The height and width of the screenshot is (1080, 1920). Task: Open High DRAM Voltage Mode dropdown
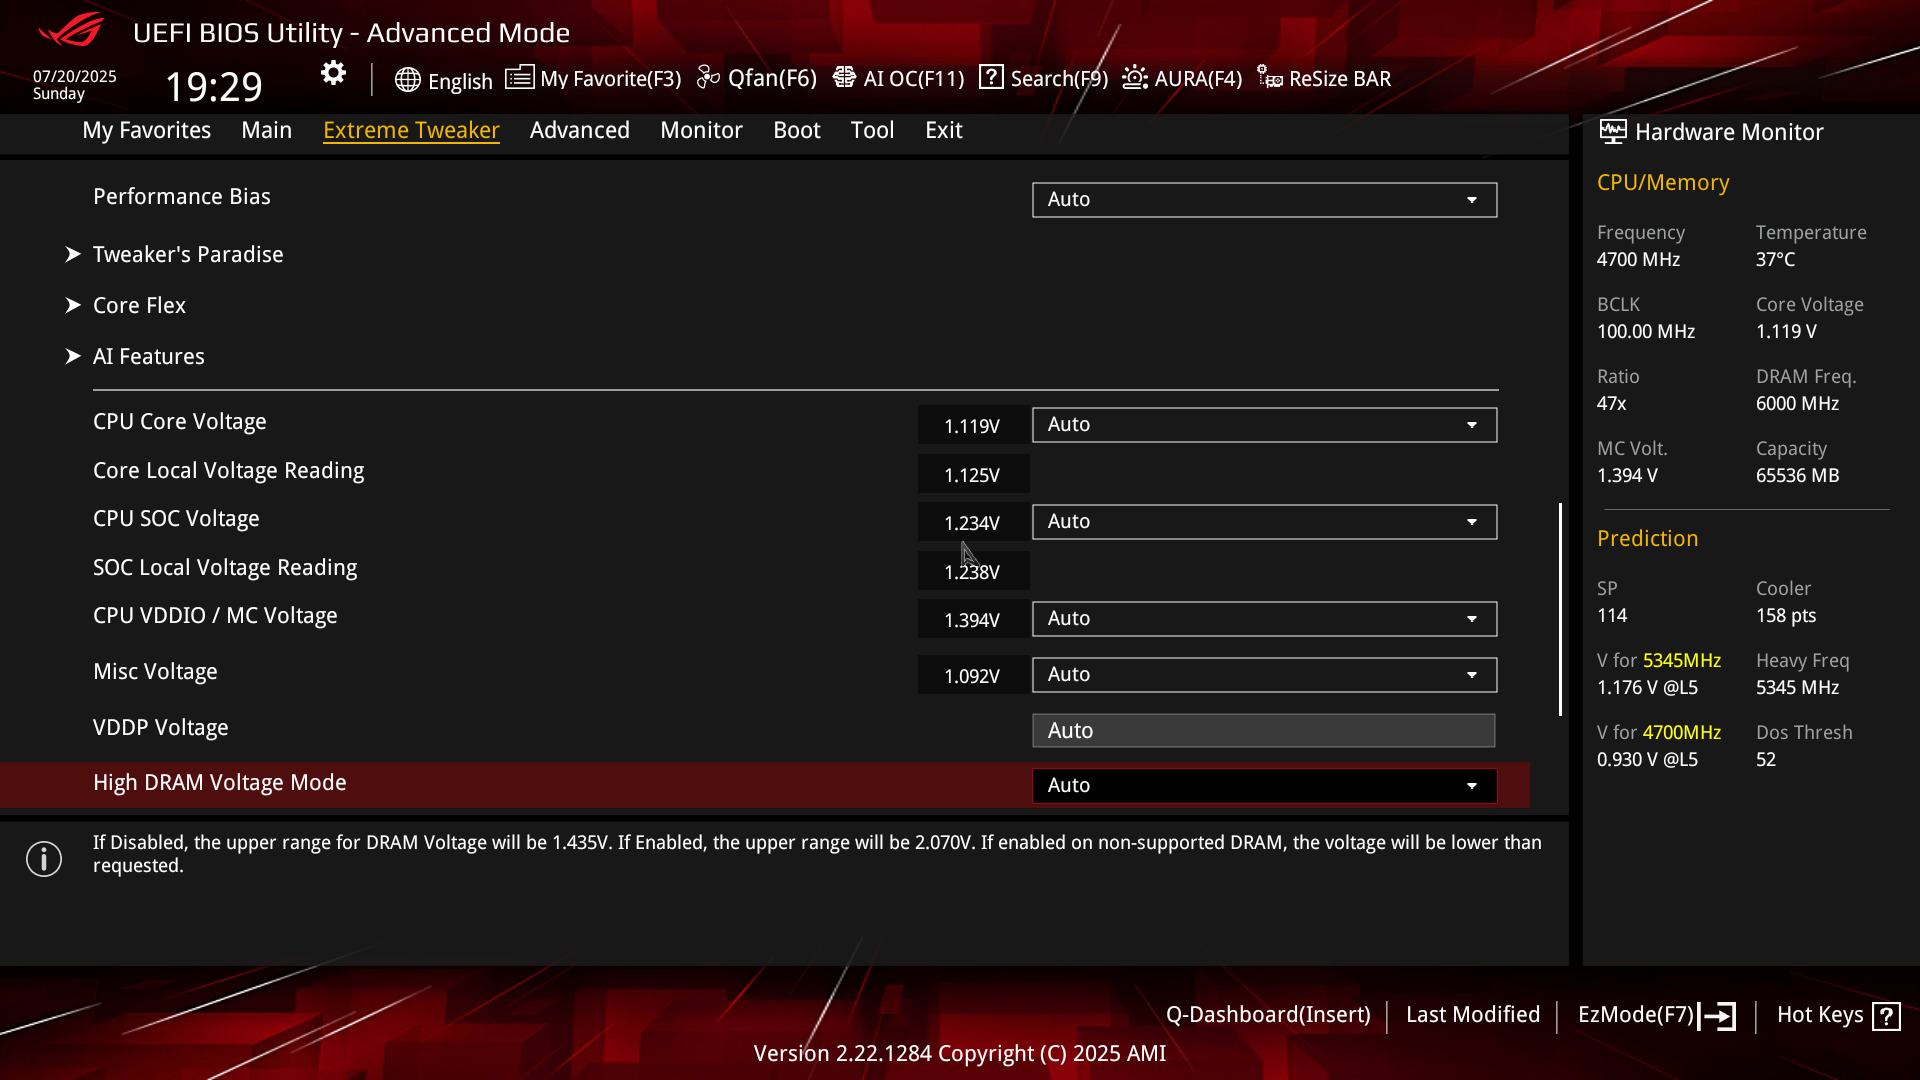click(1263, 786)
